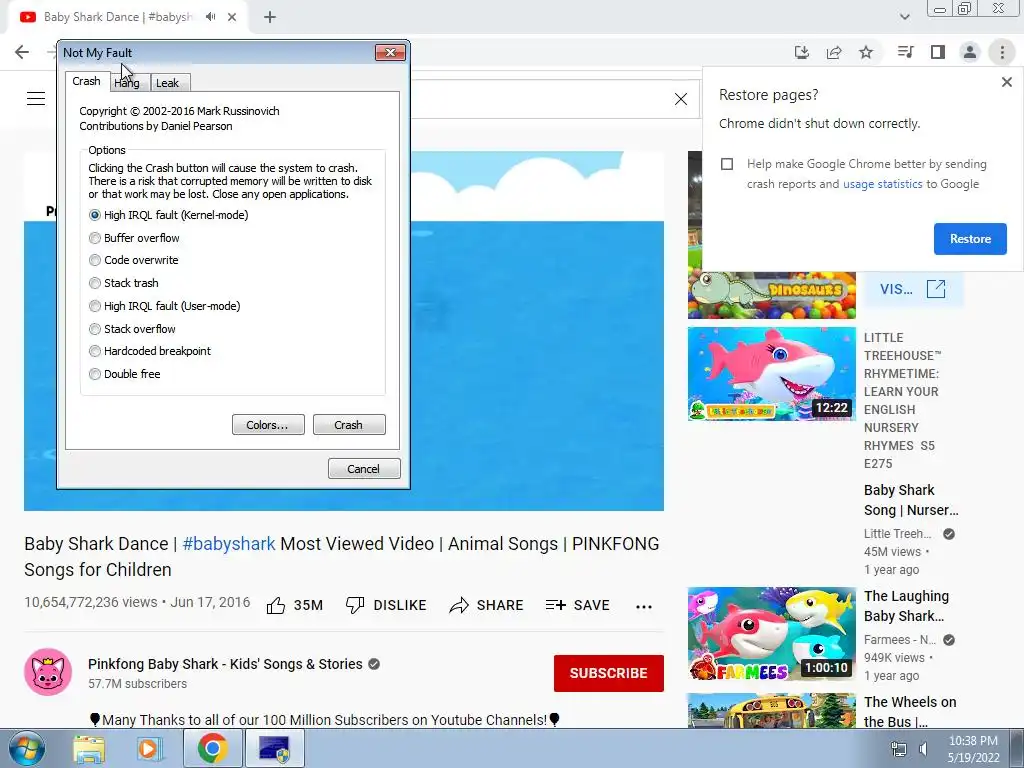The image size is (1024, 768).
Task: Open the media control icon in Chrome toolbar
Action: [905, 52]
